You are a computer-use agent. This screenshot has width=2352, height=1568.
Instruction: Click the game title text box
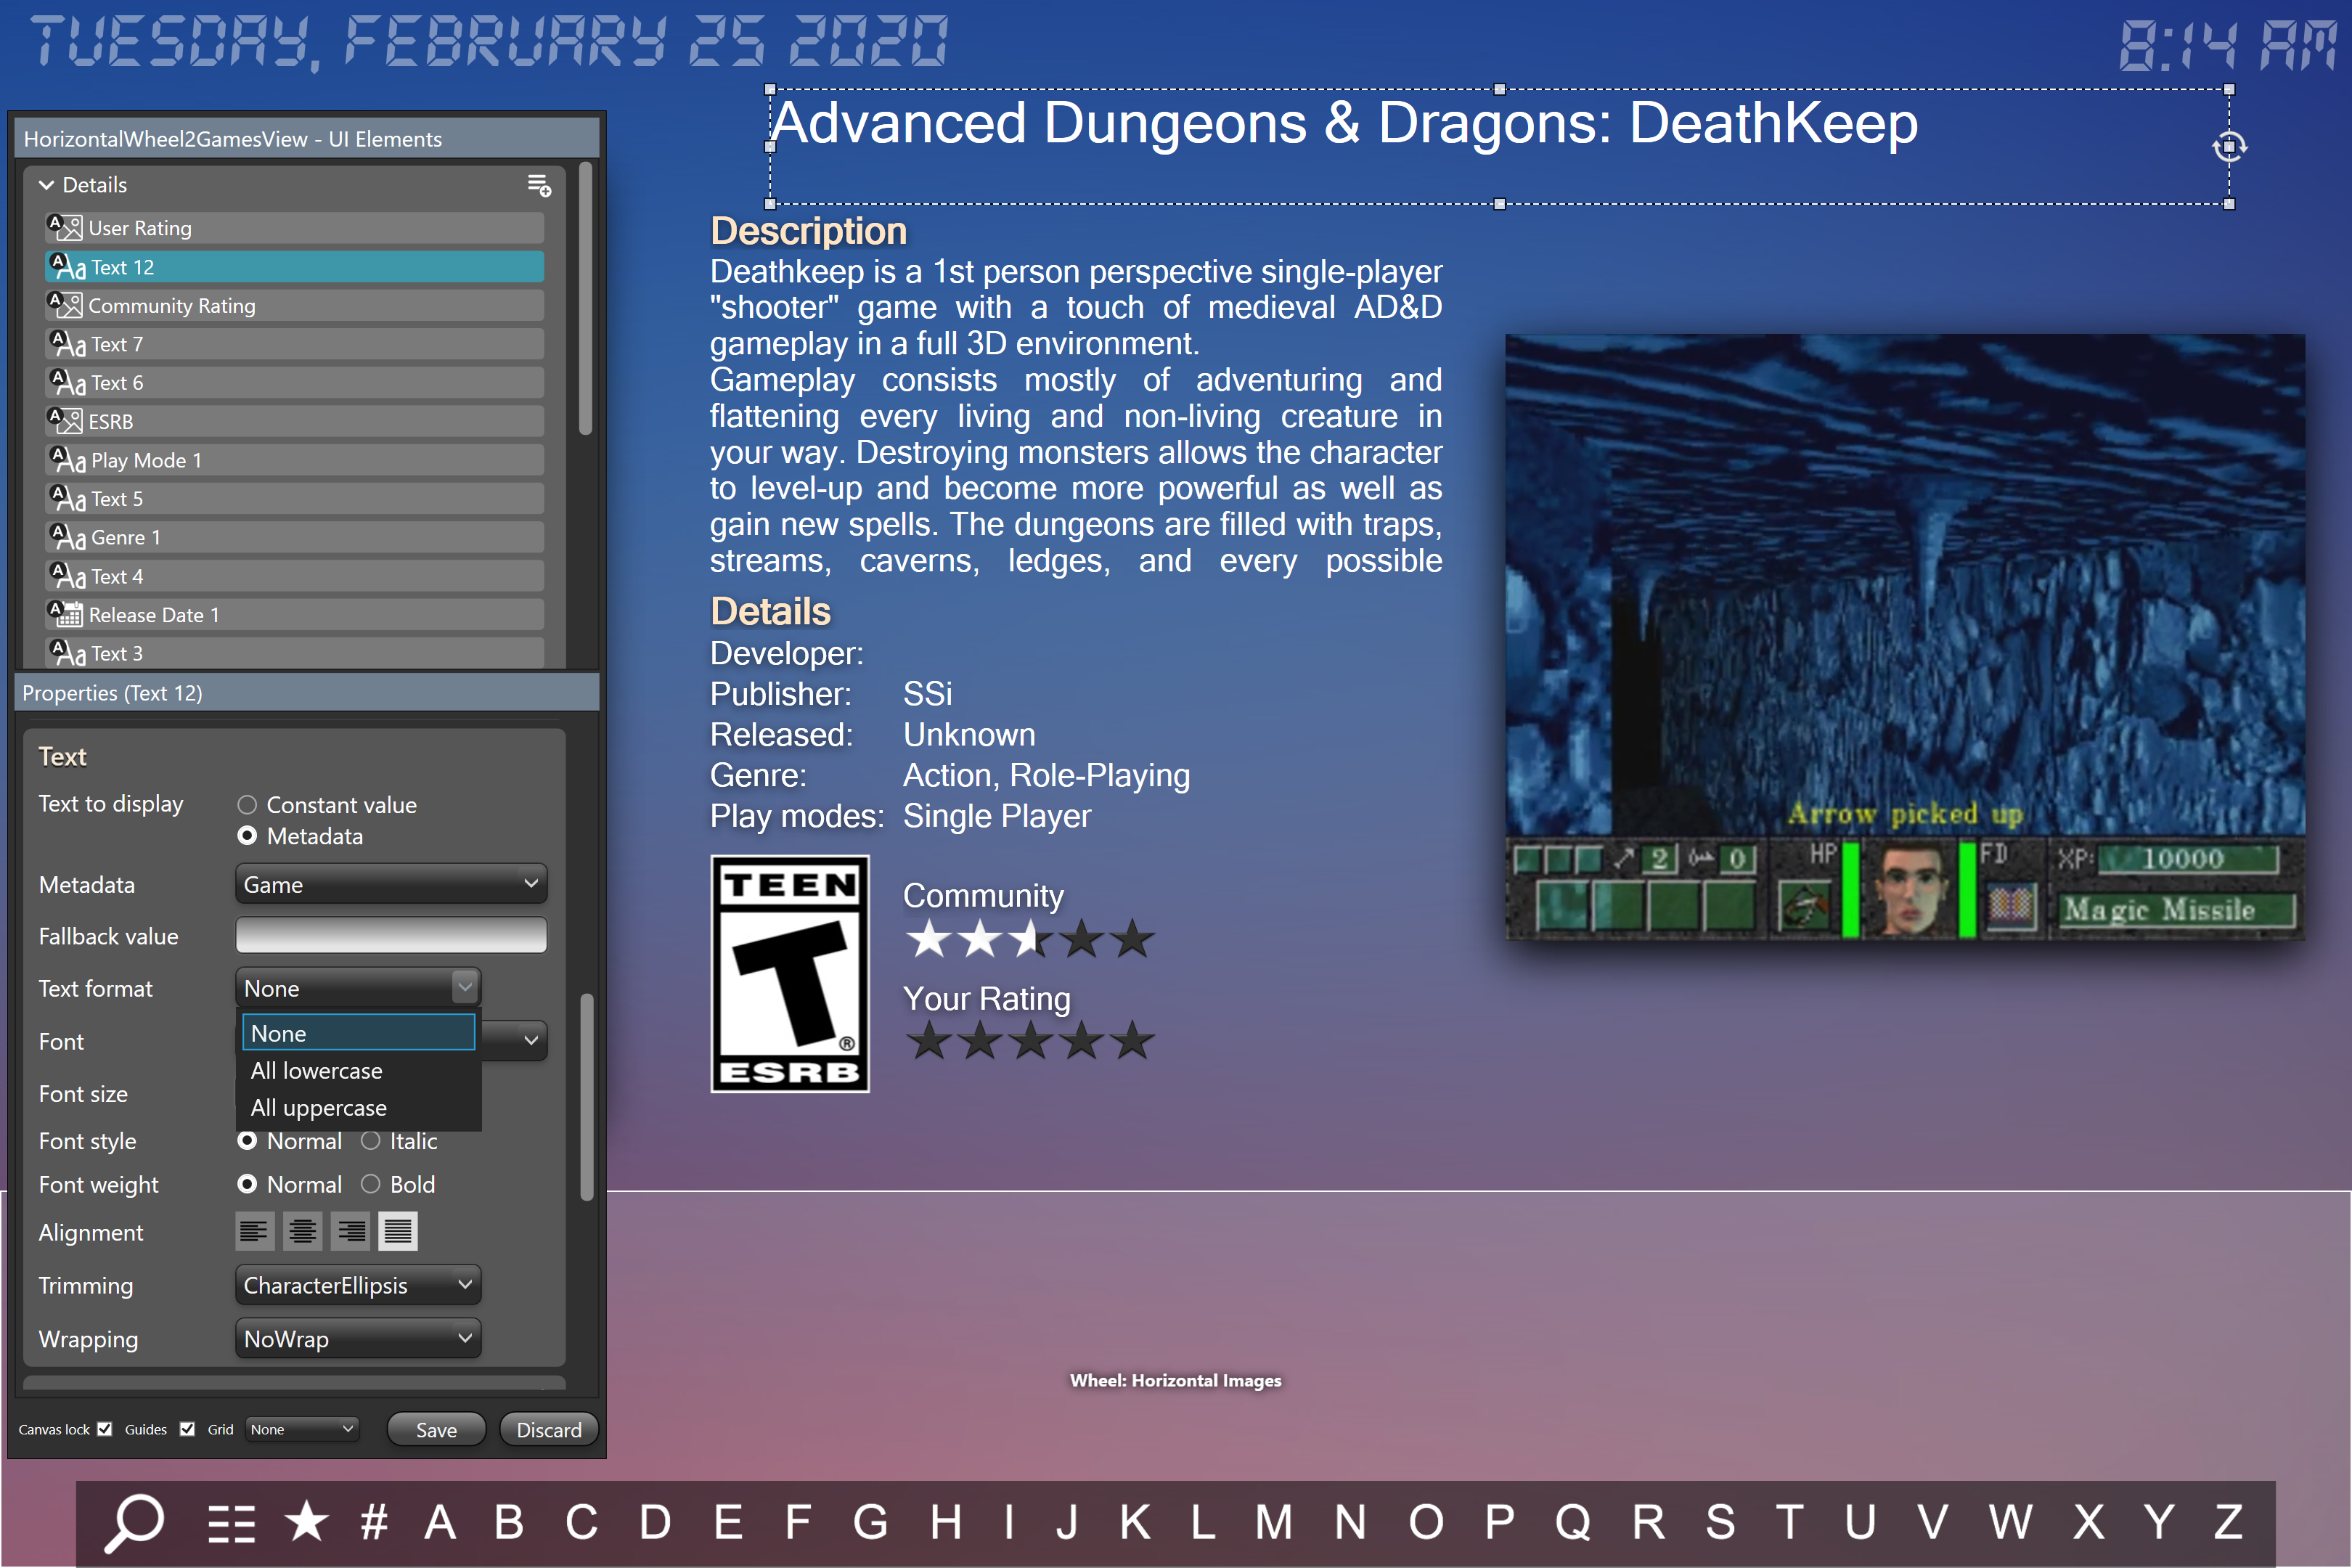click(x=1499, y=146)
